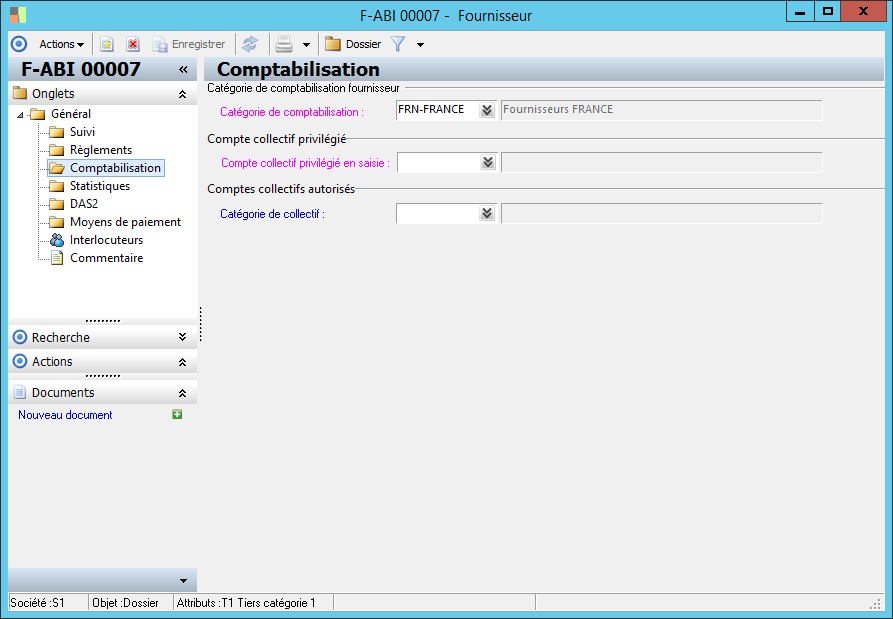Click the Enregistrer save button
The height and width of the screenshot is (619, 893).
[x=189, y=44]
